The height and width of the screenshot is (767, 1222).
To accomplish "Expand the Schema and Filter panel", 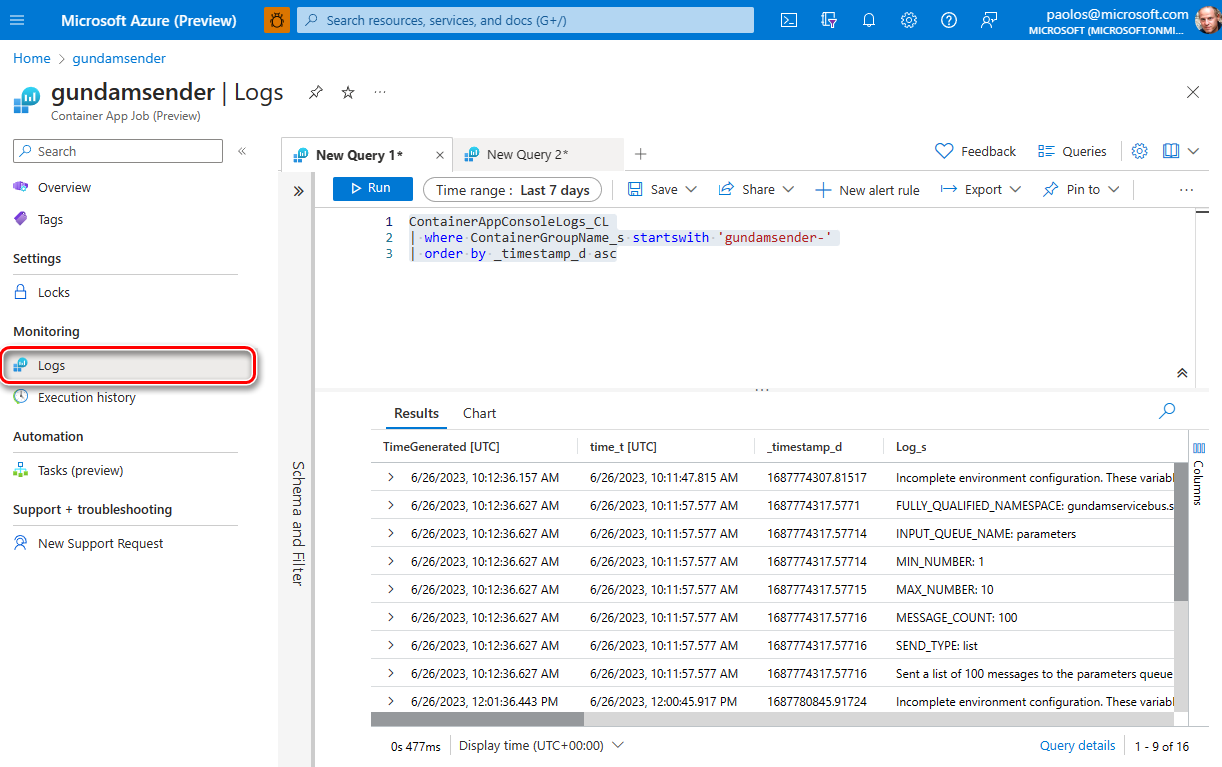I will click(298, 191).
